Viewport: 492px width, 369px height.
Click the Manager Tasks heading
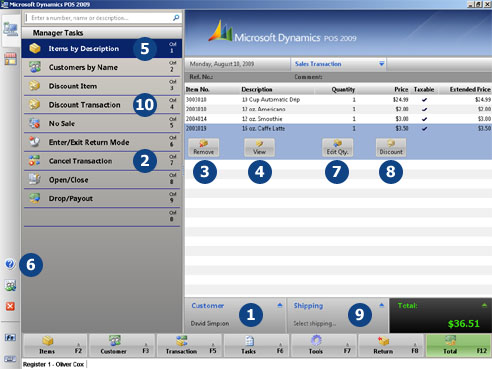point(58,33)
